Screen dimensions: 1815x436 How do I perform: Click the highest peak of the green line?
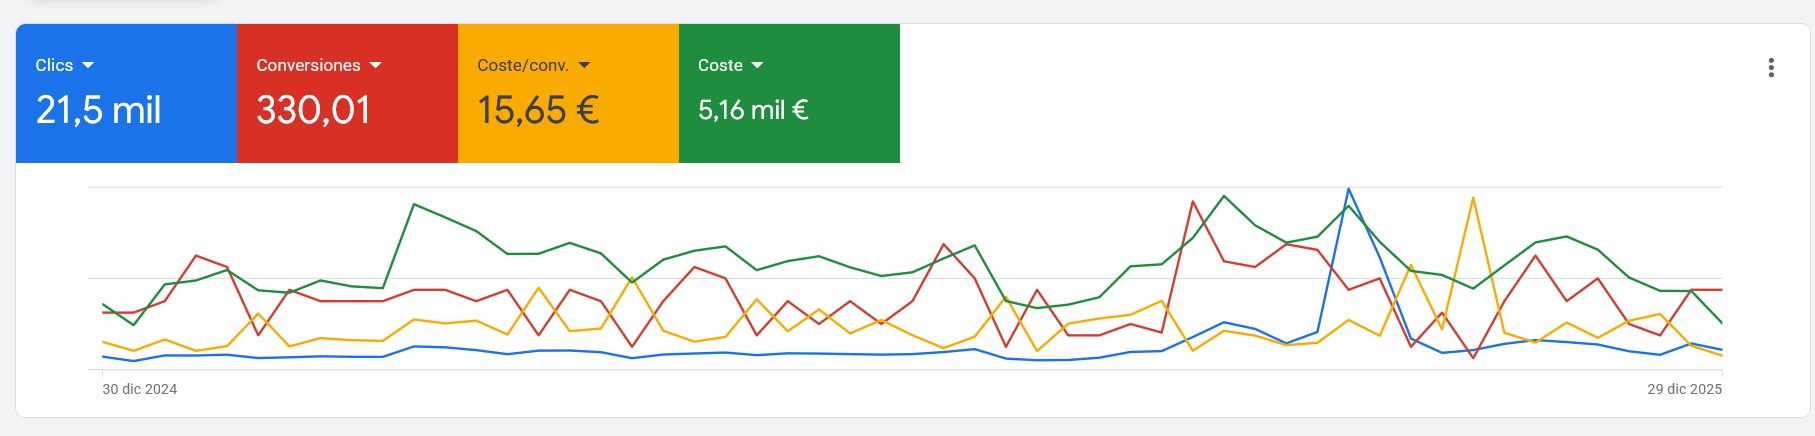coord(1225,196)
